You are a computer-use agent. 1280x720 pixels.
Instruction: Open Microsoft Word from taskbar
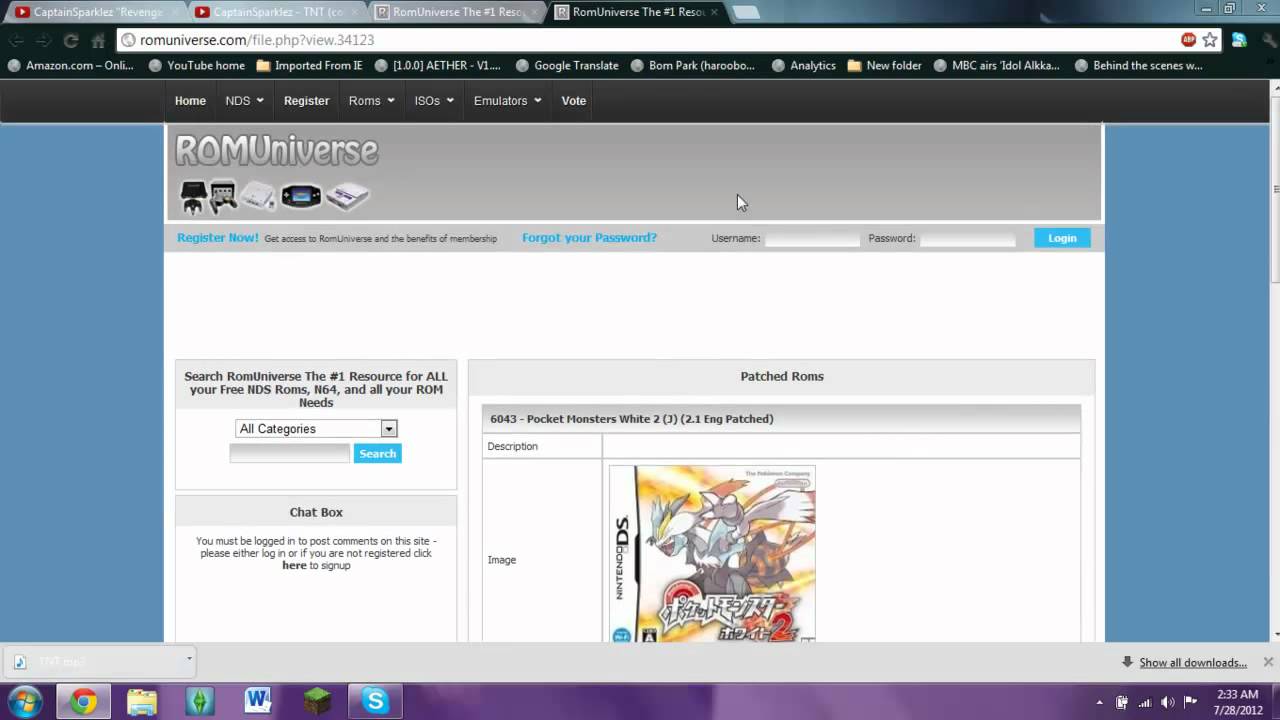pos(258,701)
